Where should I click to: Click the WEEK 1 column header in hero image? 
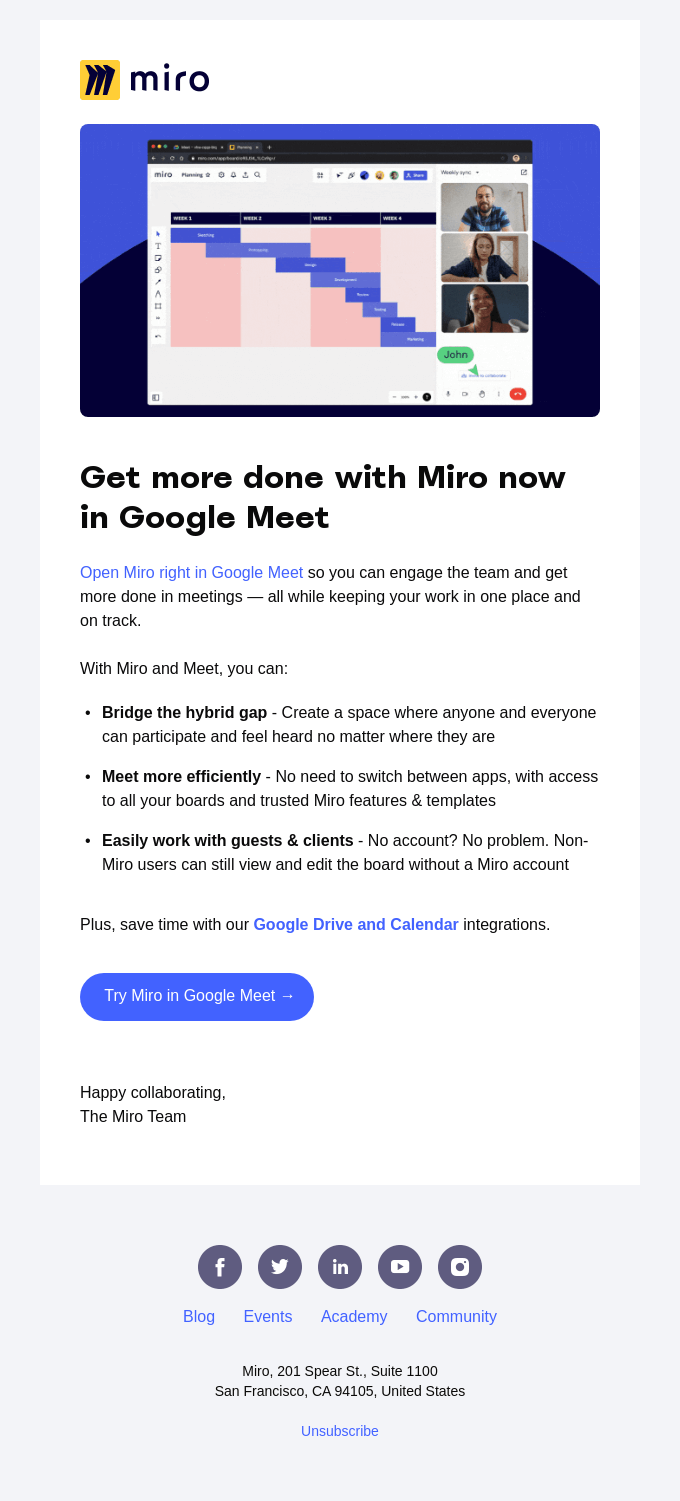click(205, 218)
